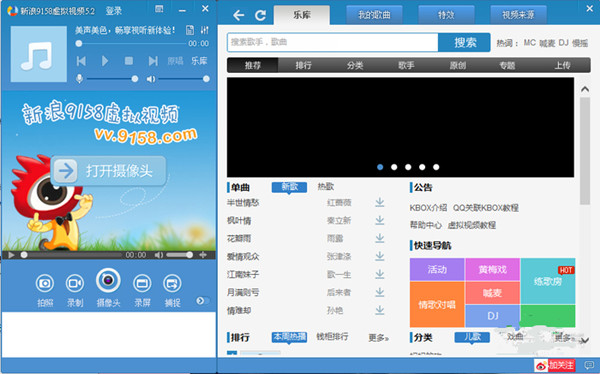600x374 pixels.
Task: Play the video preview at bottom bar
Action: click(11, 255)
